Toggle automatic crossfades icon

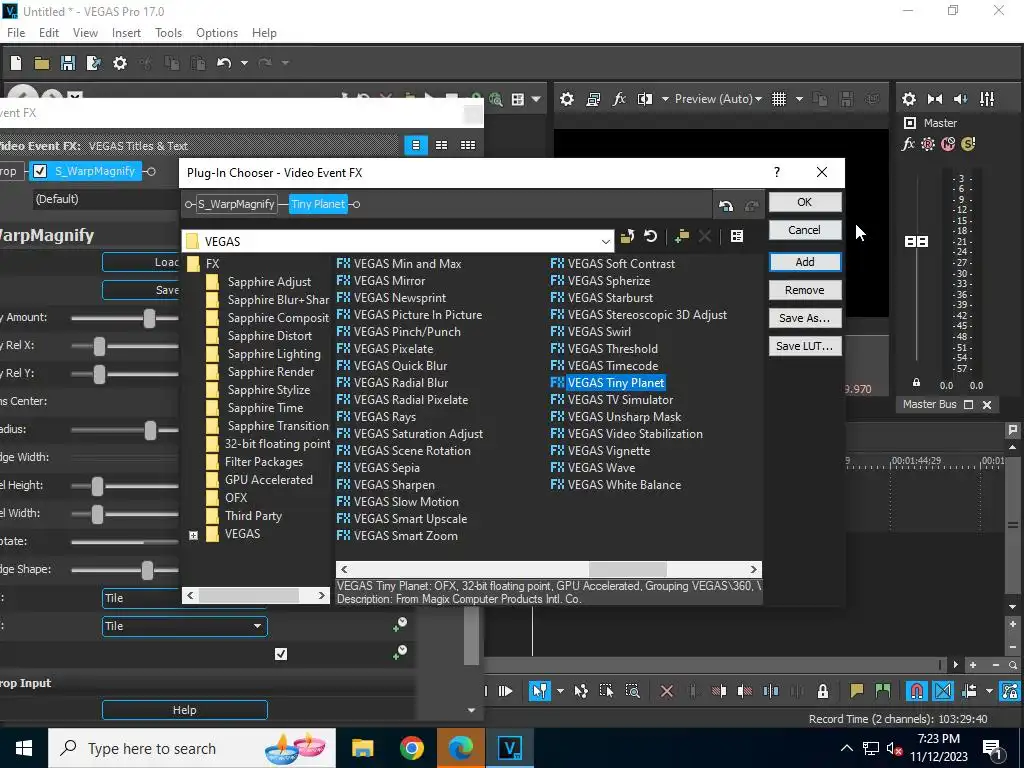pos(942,691)
